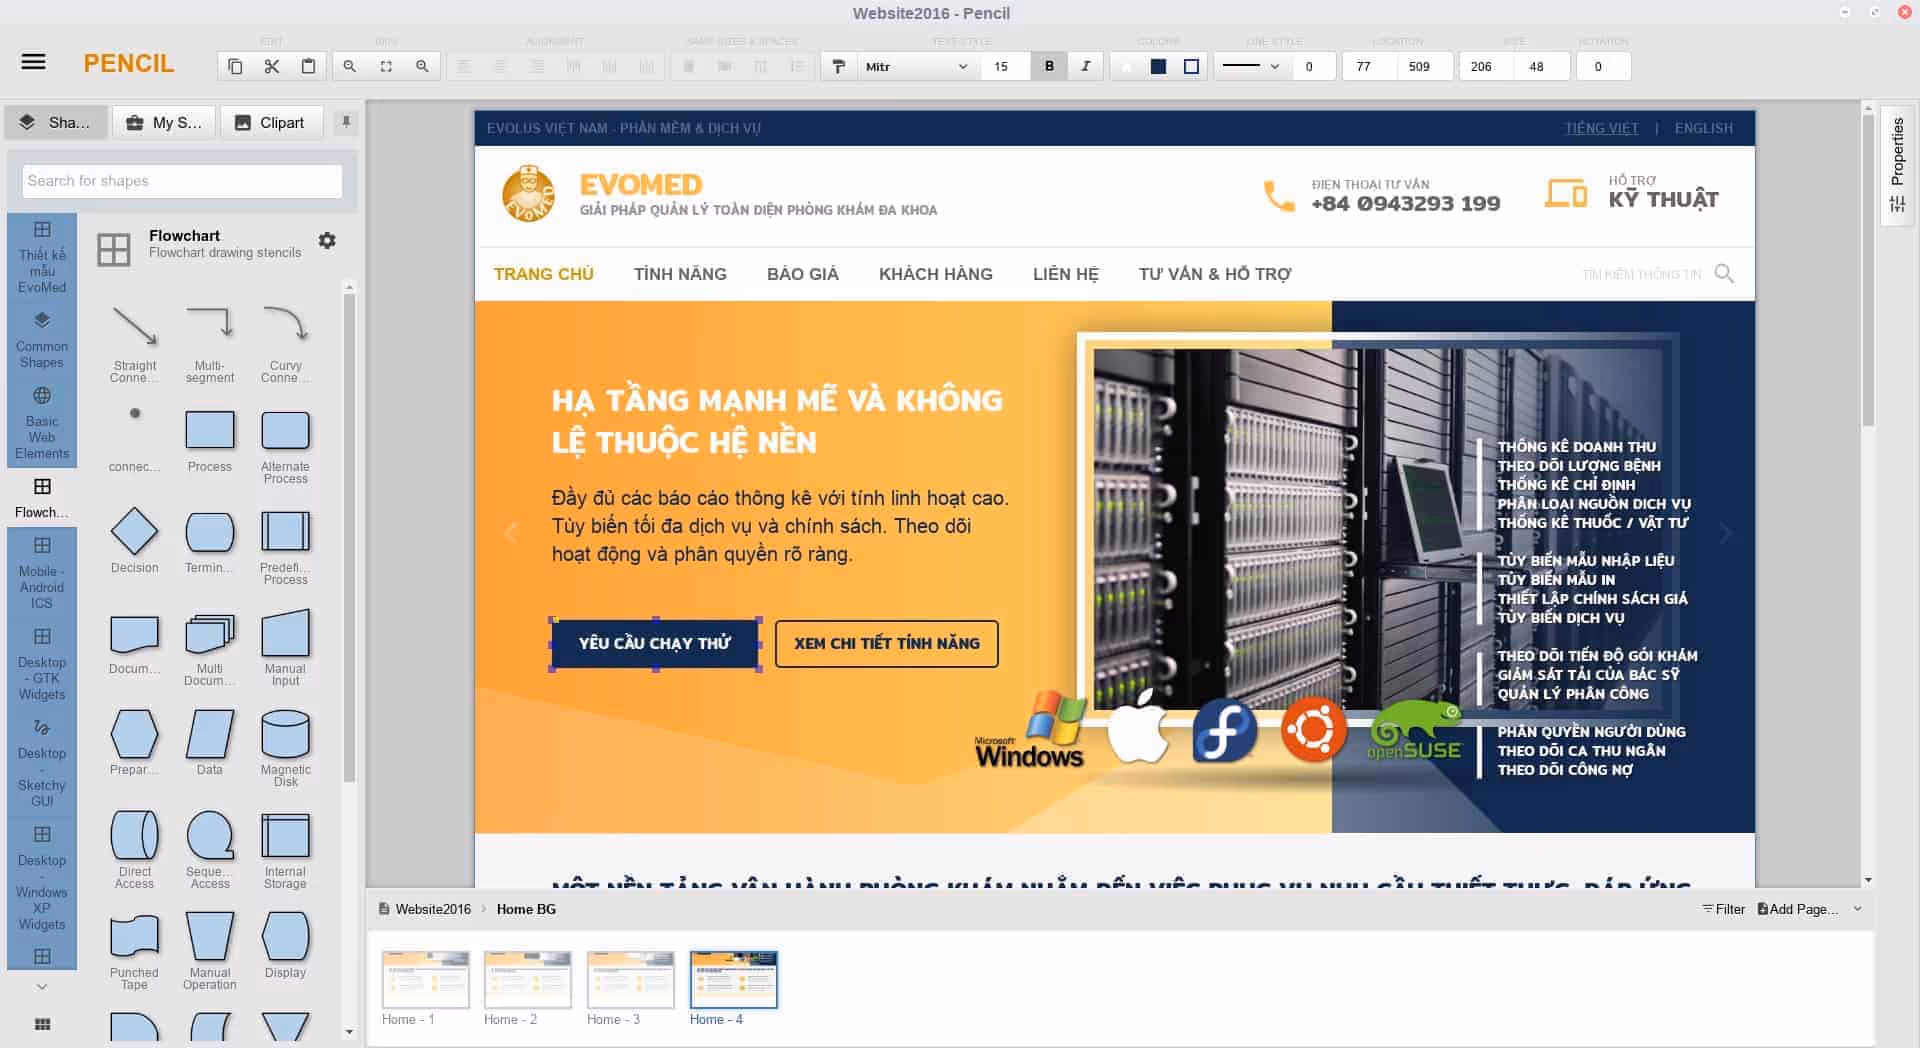Click Add Page button
This screenshot has width=1920, height=1048.
pos(1797,909)
